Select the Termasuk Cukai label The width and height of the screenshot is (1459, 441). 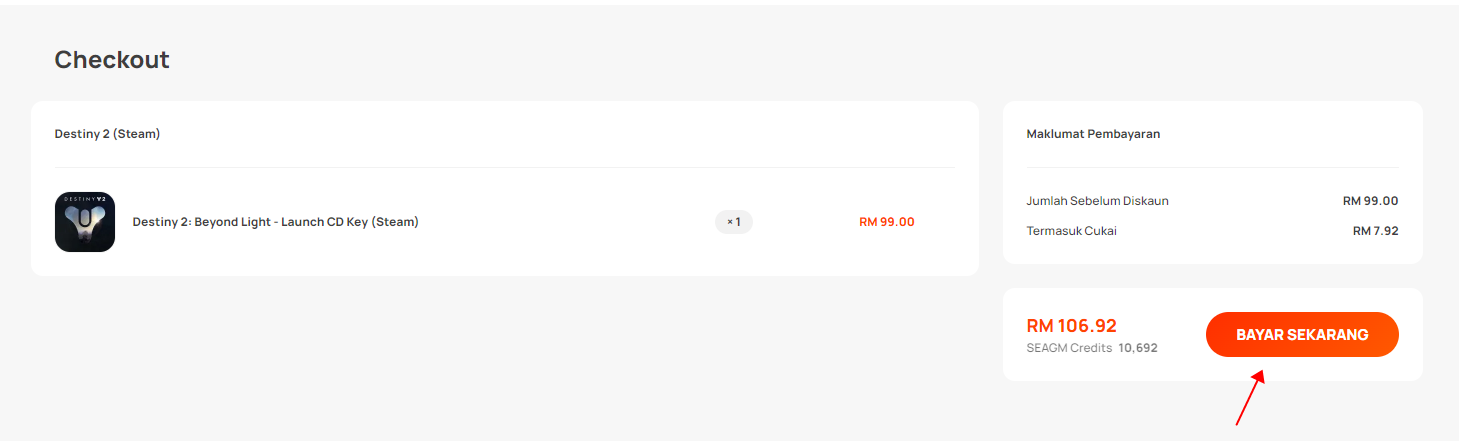(1072, 231)
